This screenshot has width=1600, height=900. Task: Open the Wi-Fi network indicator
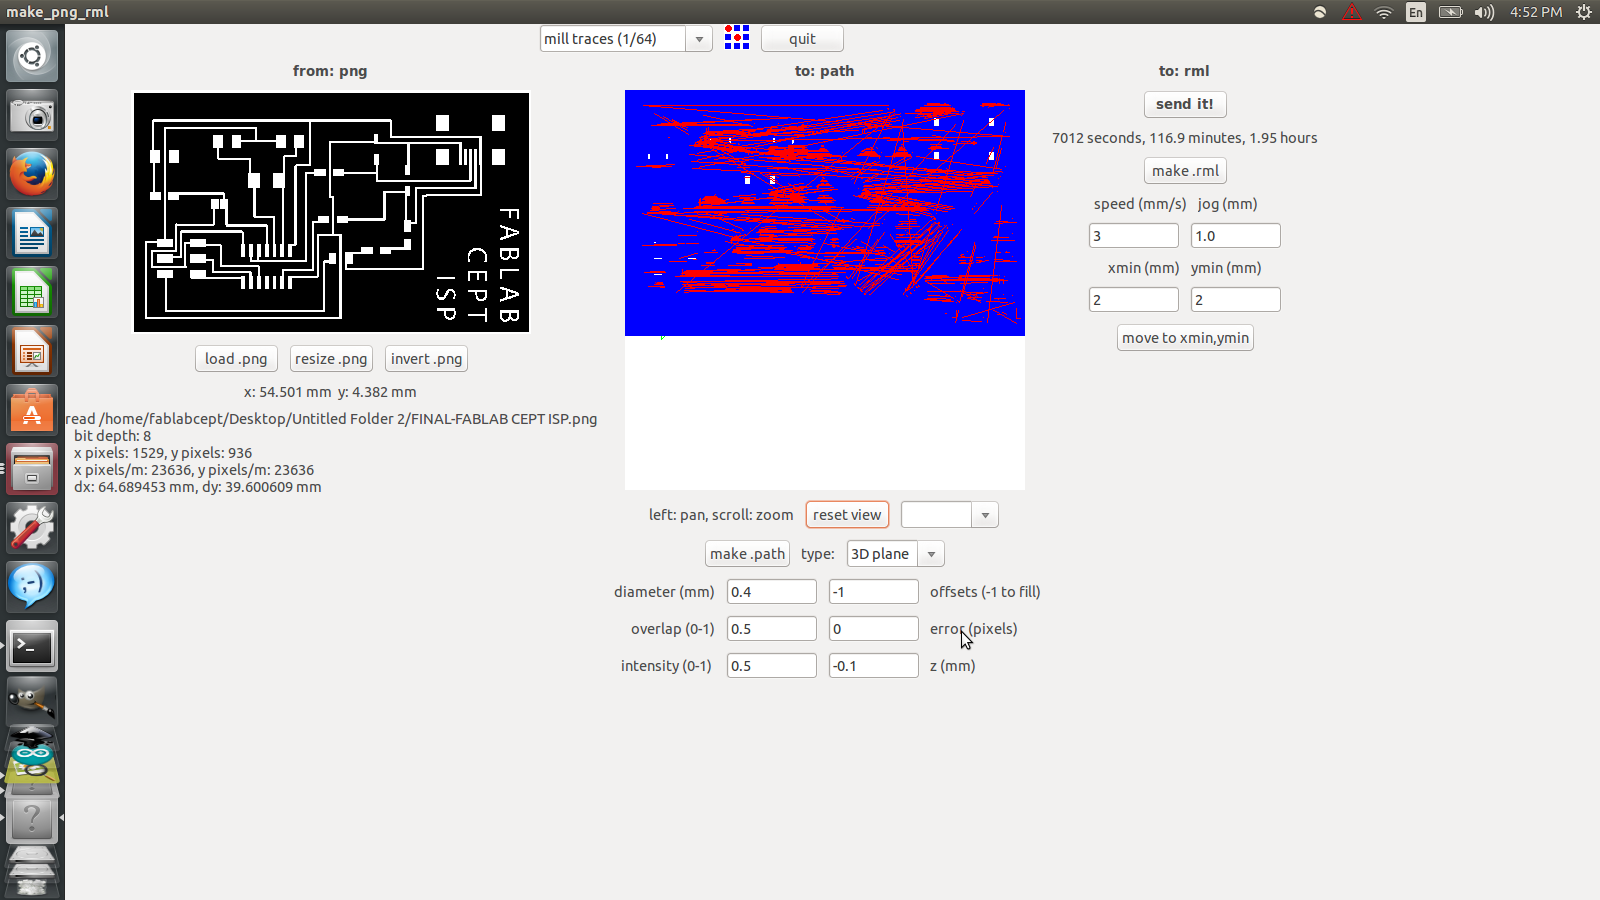click(1384, 12)
